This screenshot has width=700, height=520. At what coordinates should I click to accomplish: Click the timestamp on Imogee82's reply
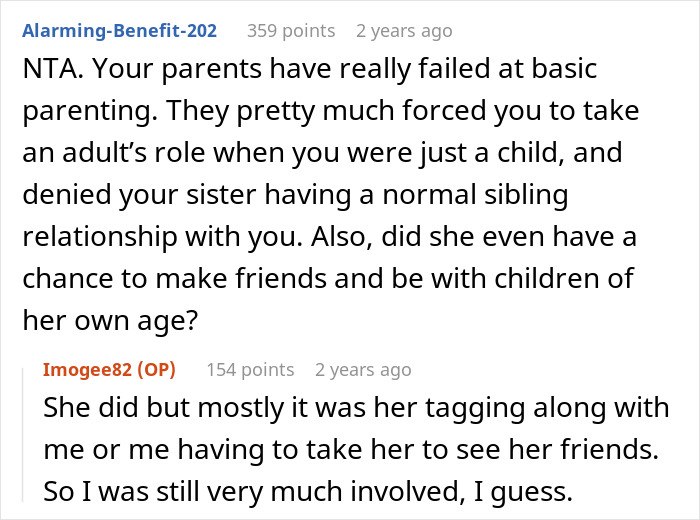[x=362, y=370]
